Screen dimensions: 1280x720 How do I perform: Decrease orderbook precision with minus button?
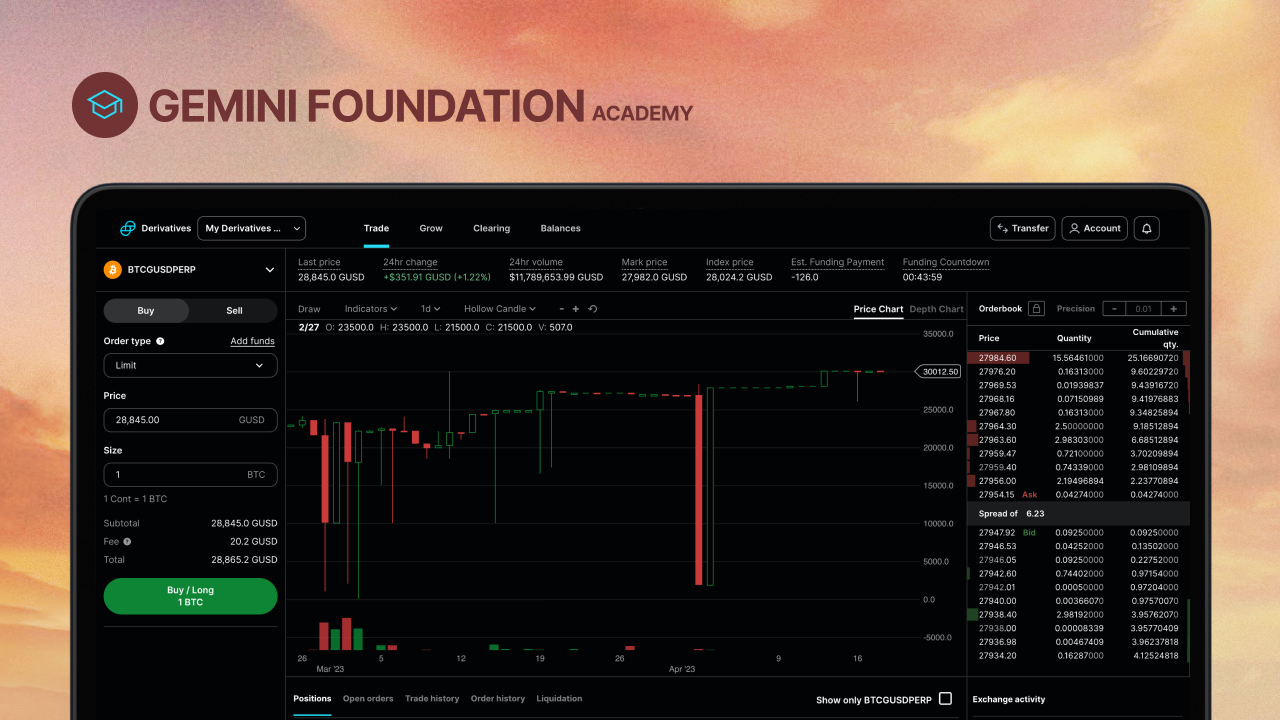[1114, 309]
